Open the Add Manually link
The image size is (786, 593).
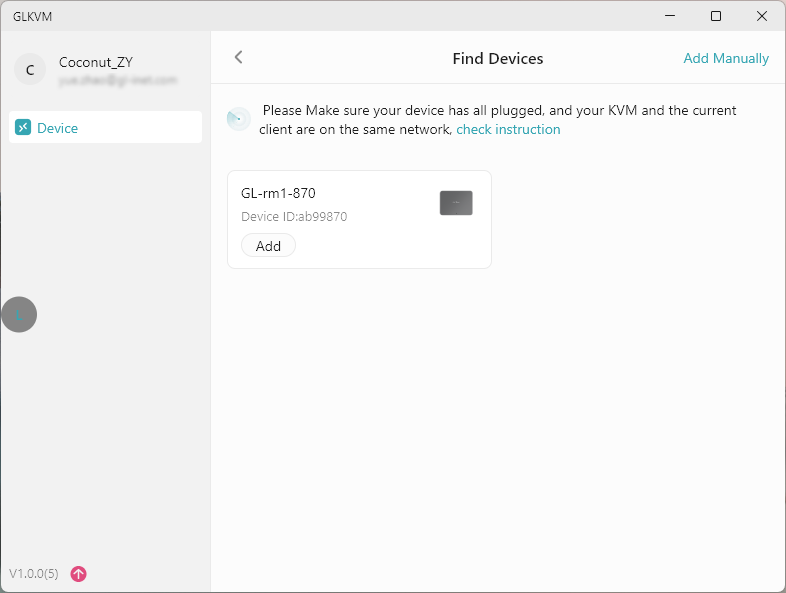click(726, 59)
